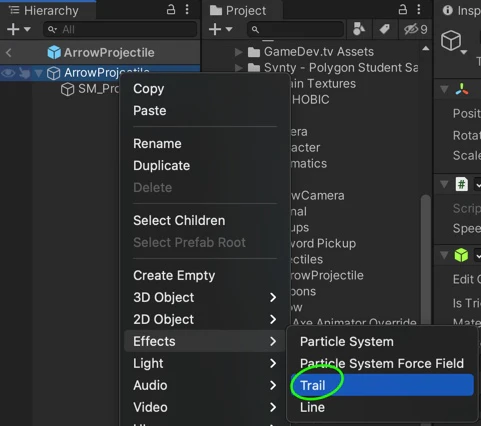Focus the Project search field
This screenshot has height=426, width=481.
(295, 29)
